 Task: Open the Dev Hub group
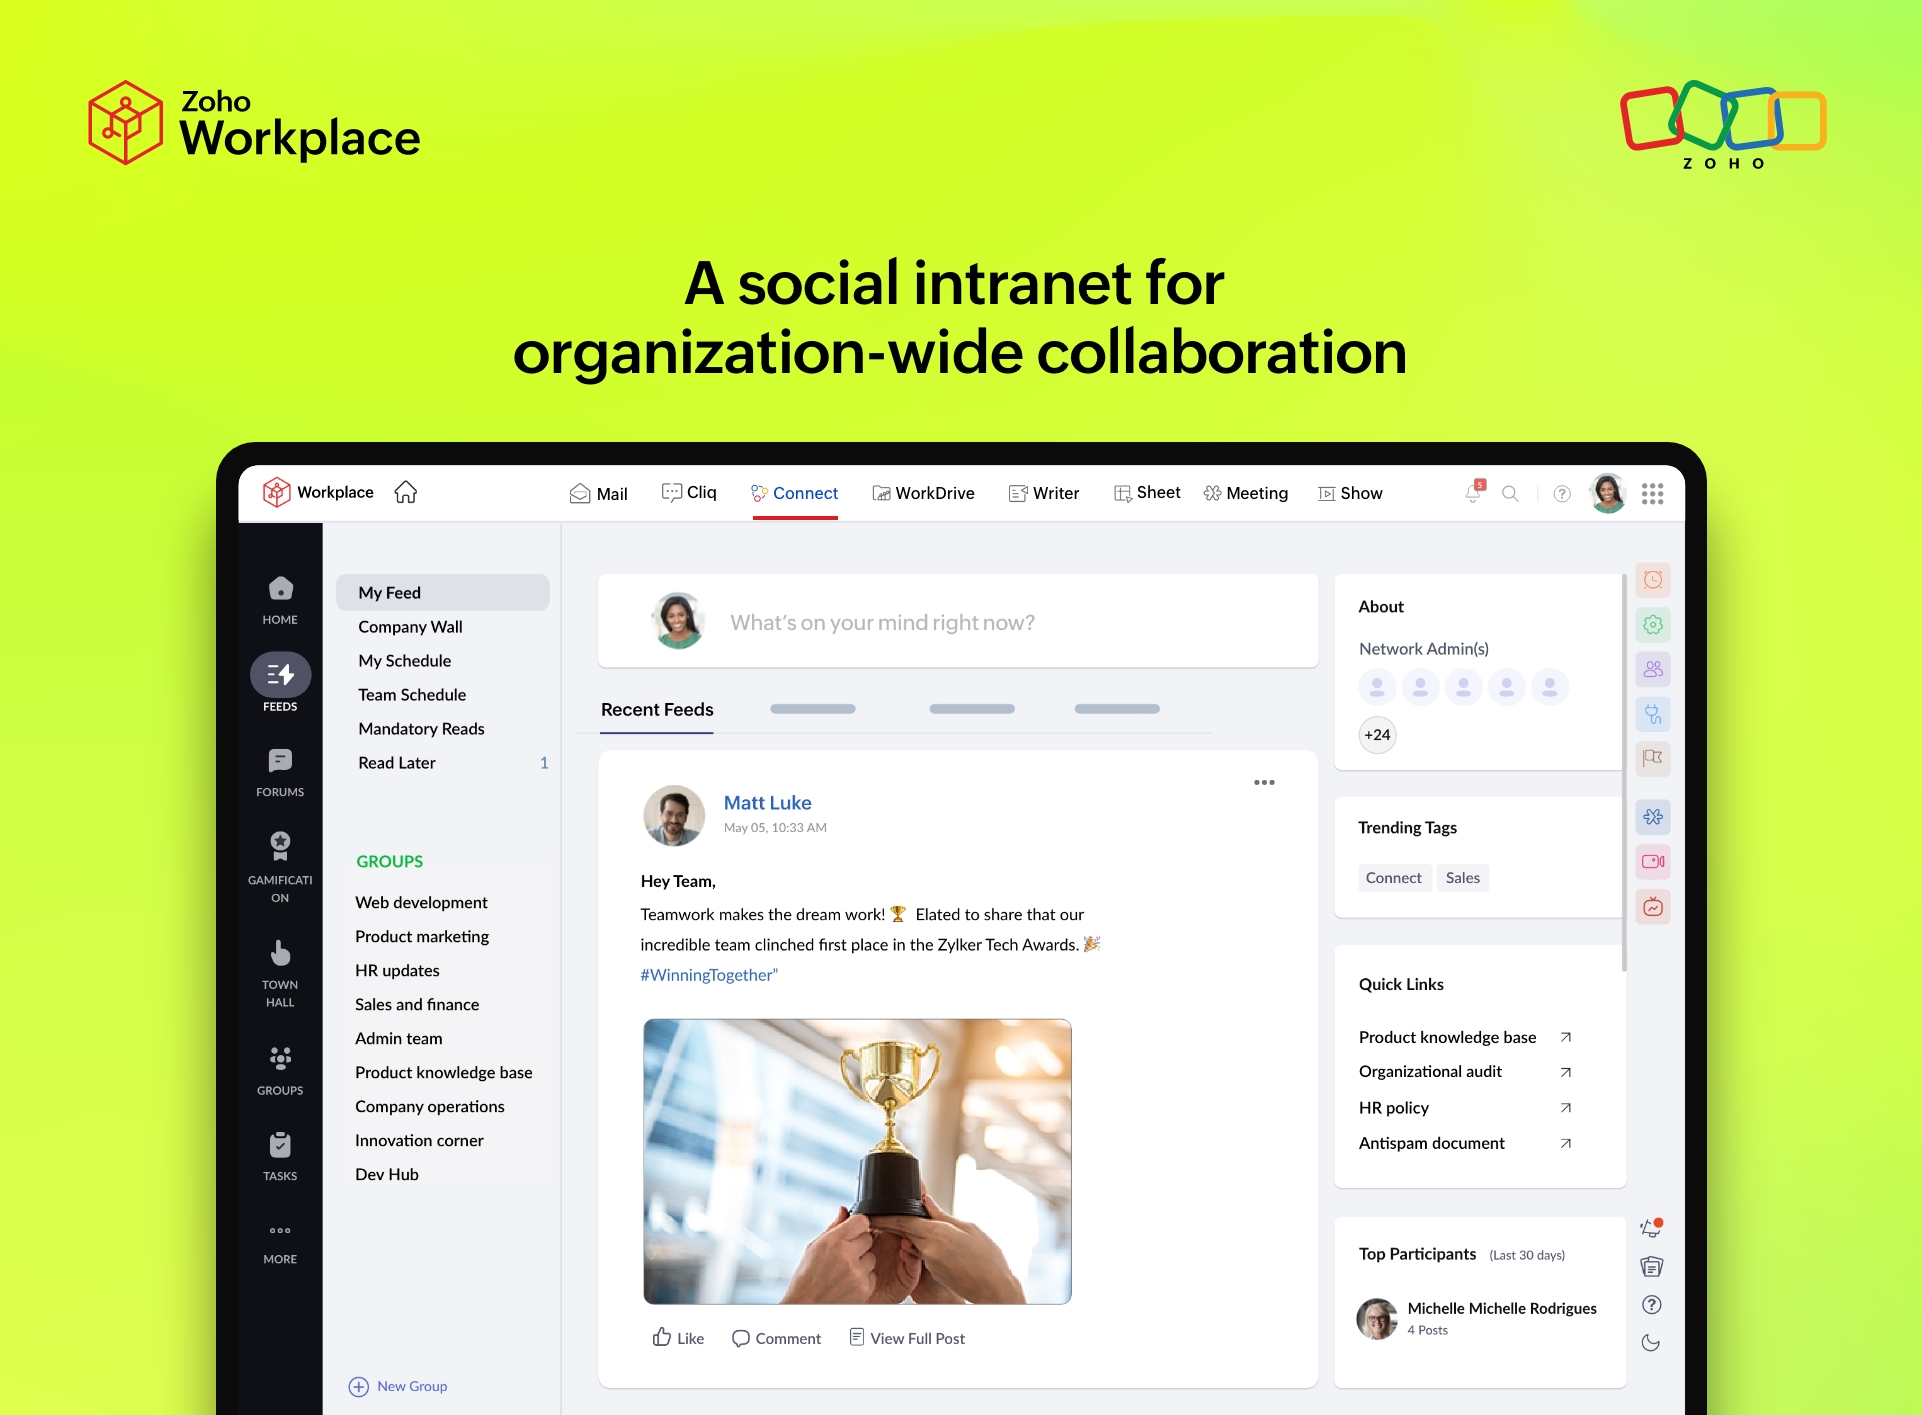(x=386, y=1174)
